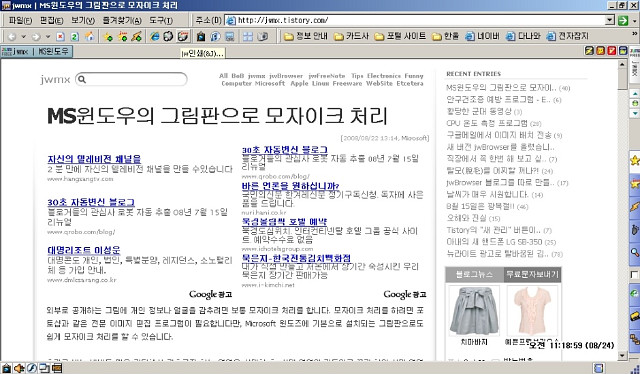
Task: Open the Forward button history dropdown arrow
Action: (47, 37)
